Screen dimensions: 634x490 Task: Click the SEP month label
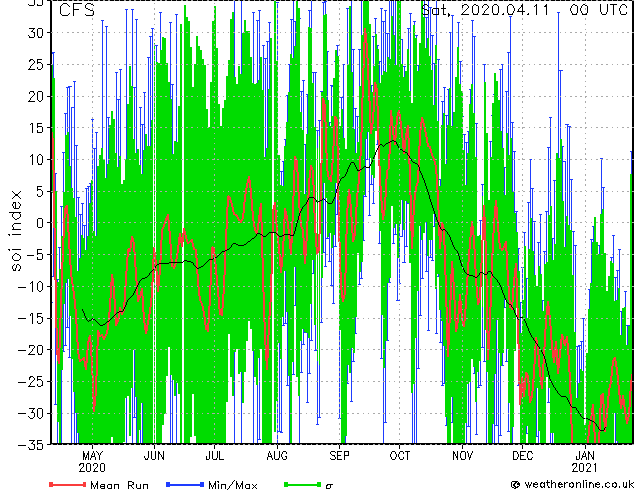339,456
